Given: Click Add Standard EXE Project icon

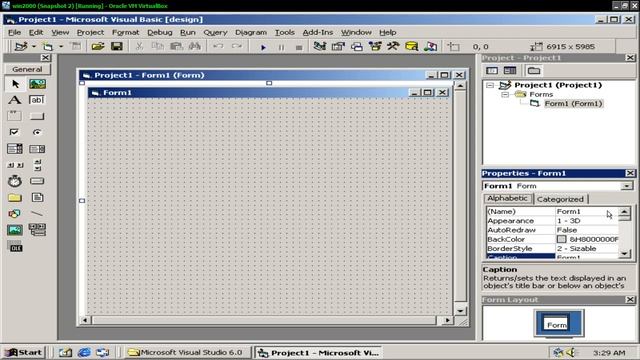Looking at the screenshot, I should click(20, 47).
